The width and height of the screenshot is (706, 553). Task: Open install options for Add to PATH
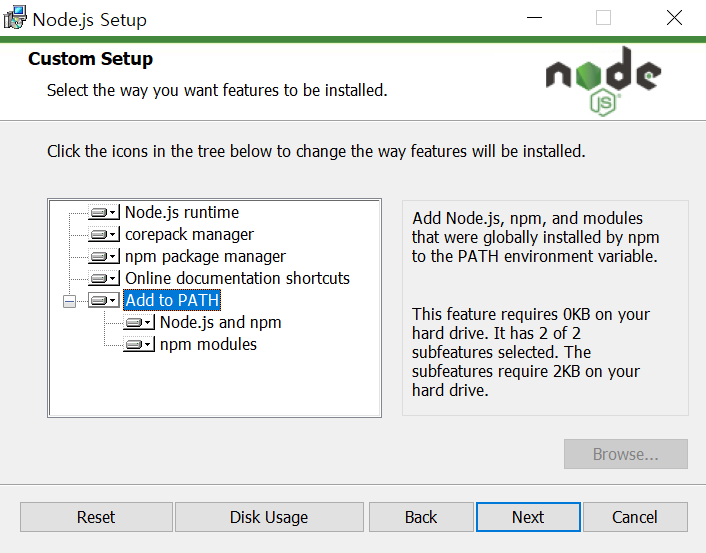click(104, 300)
